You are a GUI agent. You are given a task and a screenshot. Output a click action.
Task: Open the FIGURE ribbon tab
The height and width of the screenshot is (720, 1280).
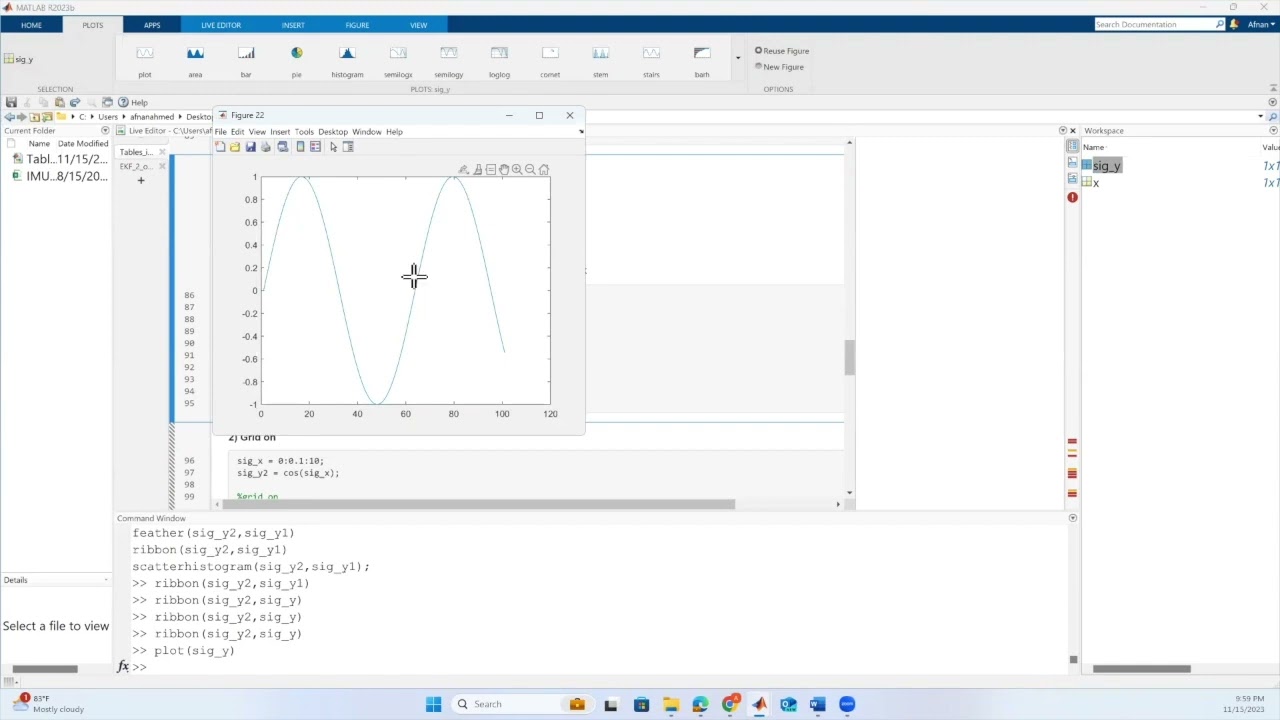point(357,25)
